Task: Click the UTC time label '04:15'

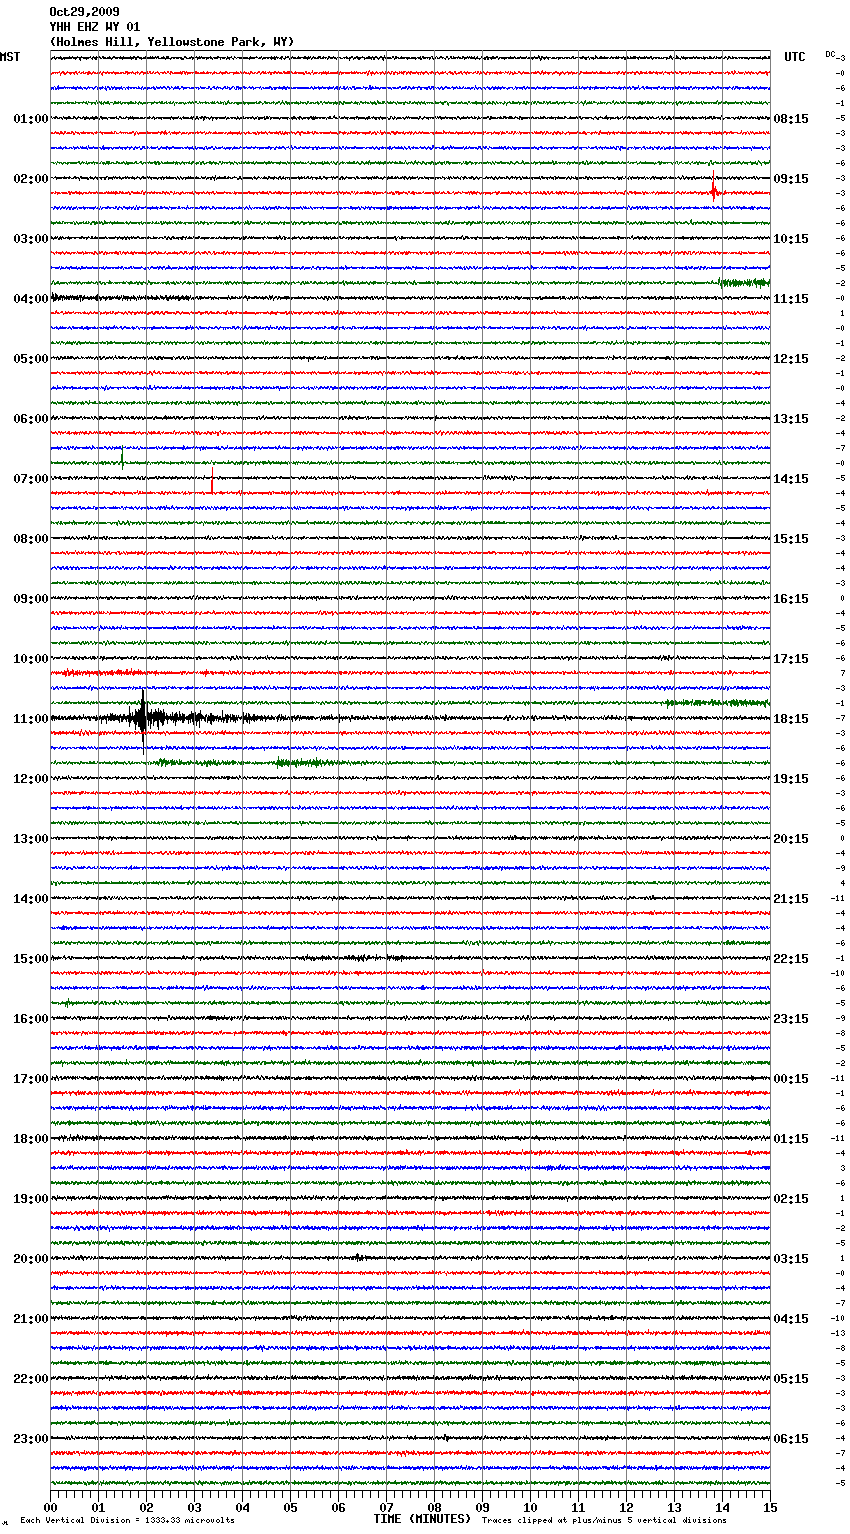Action: (791, 1319)
